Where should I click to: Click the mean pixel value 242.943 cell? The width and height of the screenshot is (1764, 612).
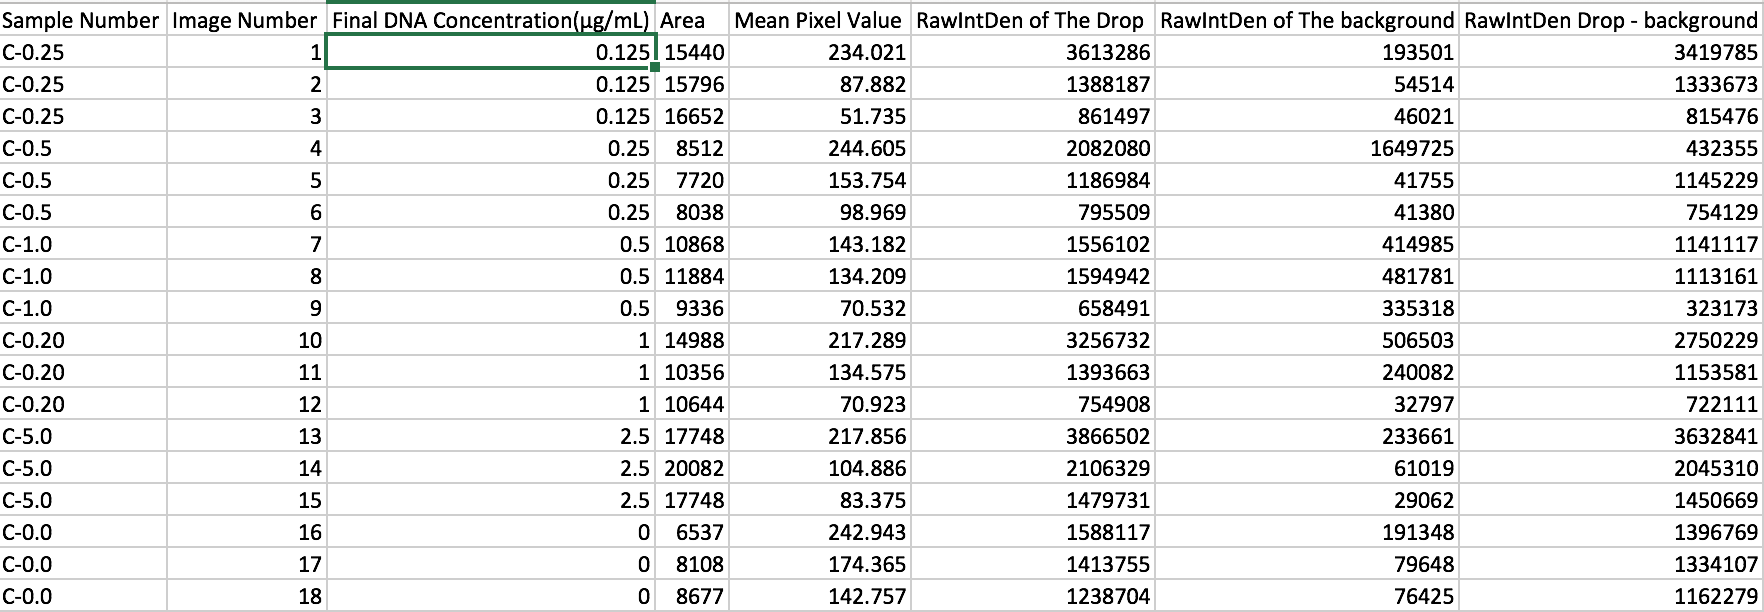coord(819,532)
